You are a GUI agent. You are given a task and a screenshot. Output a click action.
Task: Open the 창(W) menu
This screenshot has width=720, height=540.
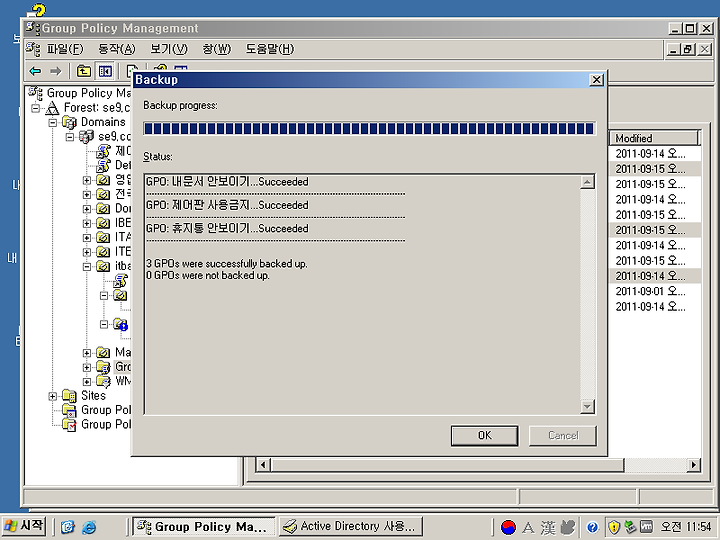coord(217,49)
